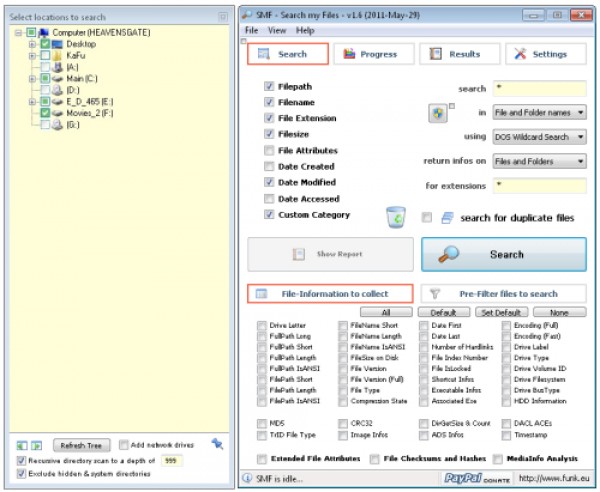Click the (G:) drive icon
This screenshot has width=600, height=492.
[x=58, y=124]
